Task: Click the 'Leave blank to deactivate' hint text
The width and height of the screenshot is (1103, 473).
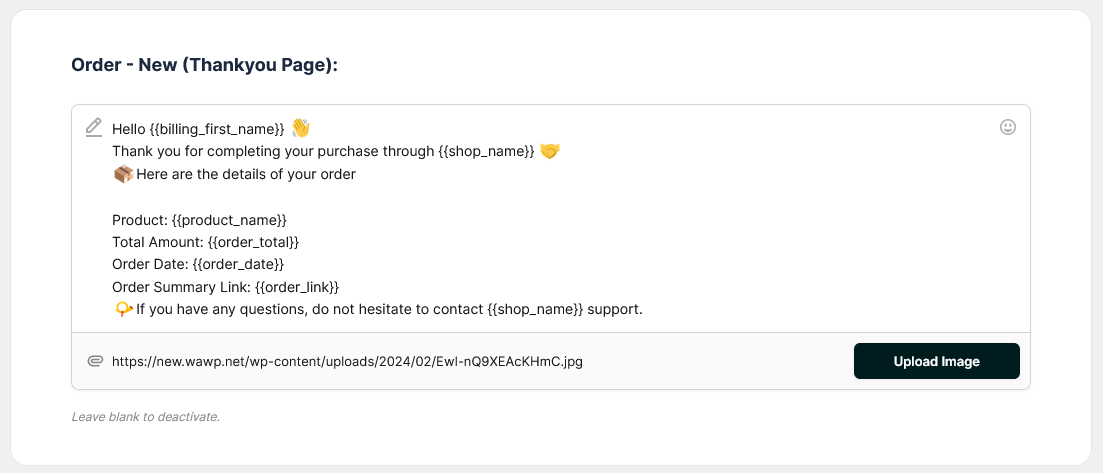Action: [x=145, y=416]
